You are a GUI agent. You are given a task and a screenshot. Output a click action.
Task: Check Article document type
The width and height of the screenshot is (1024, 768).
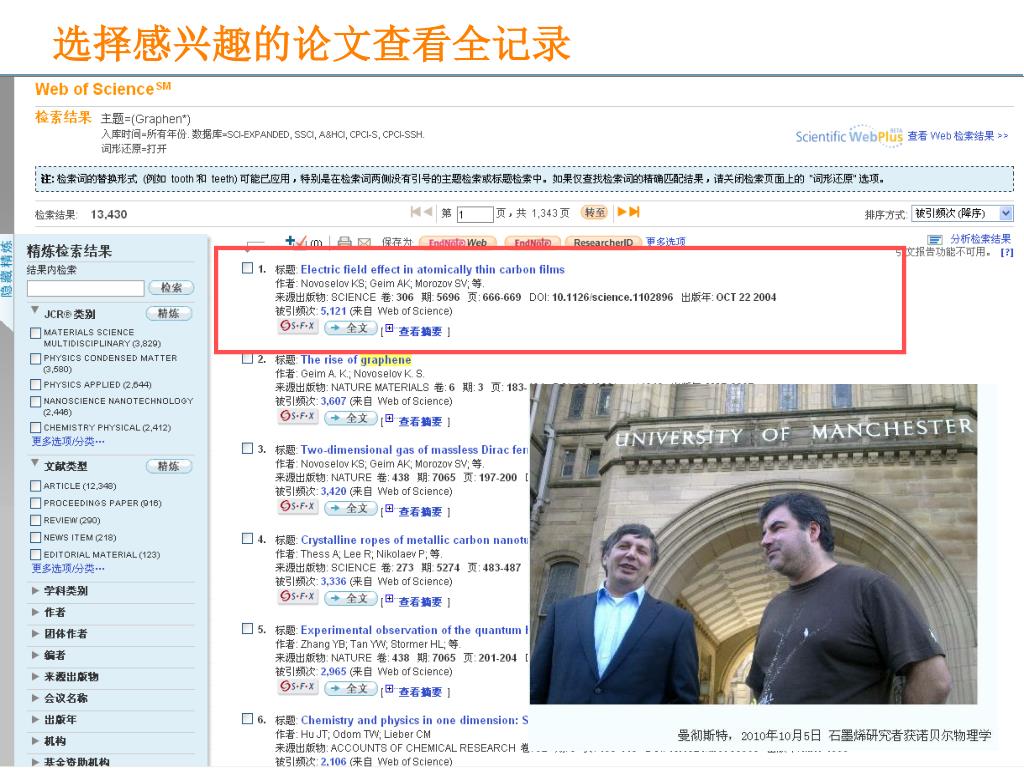tap(36, 486)
